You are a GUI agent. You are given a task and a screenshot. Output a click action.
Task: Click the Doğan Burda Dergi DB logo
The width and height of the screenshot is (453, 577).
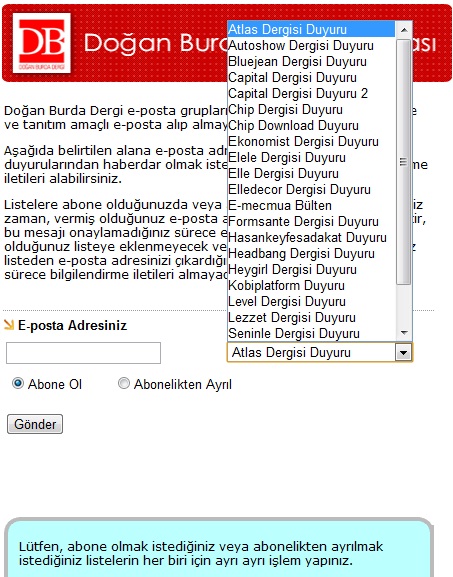coord(42,43)
